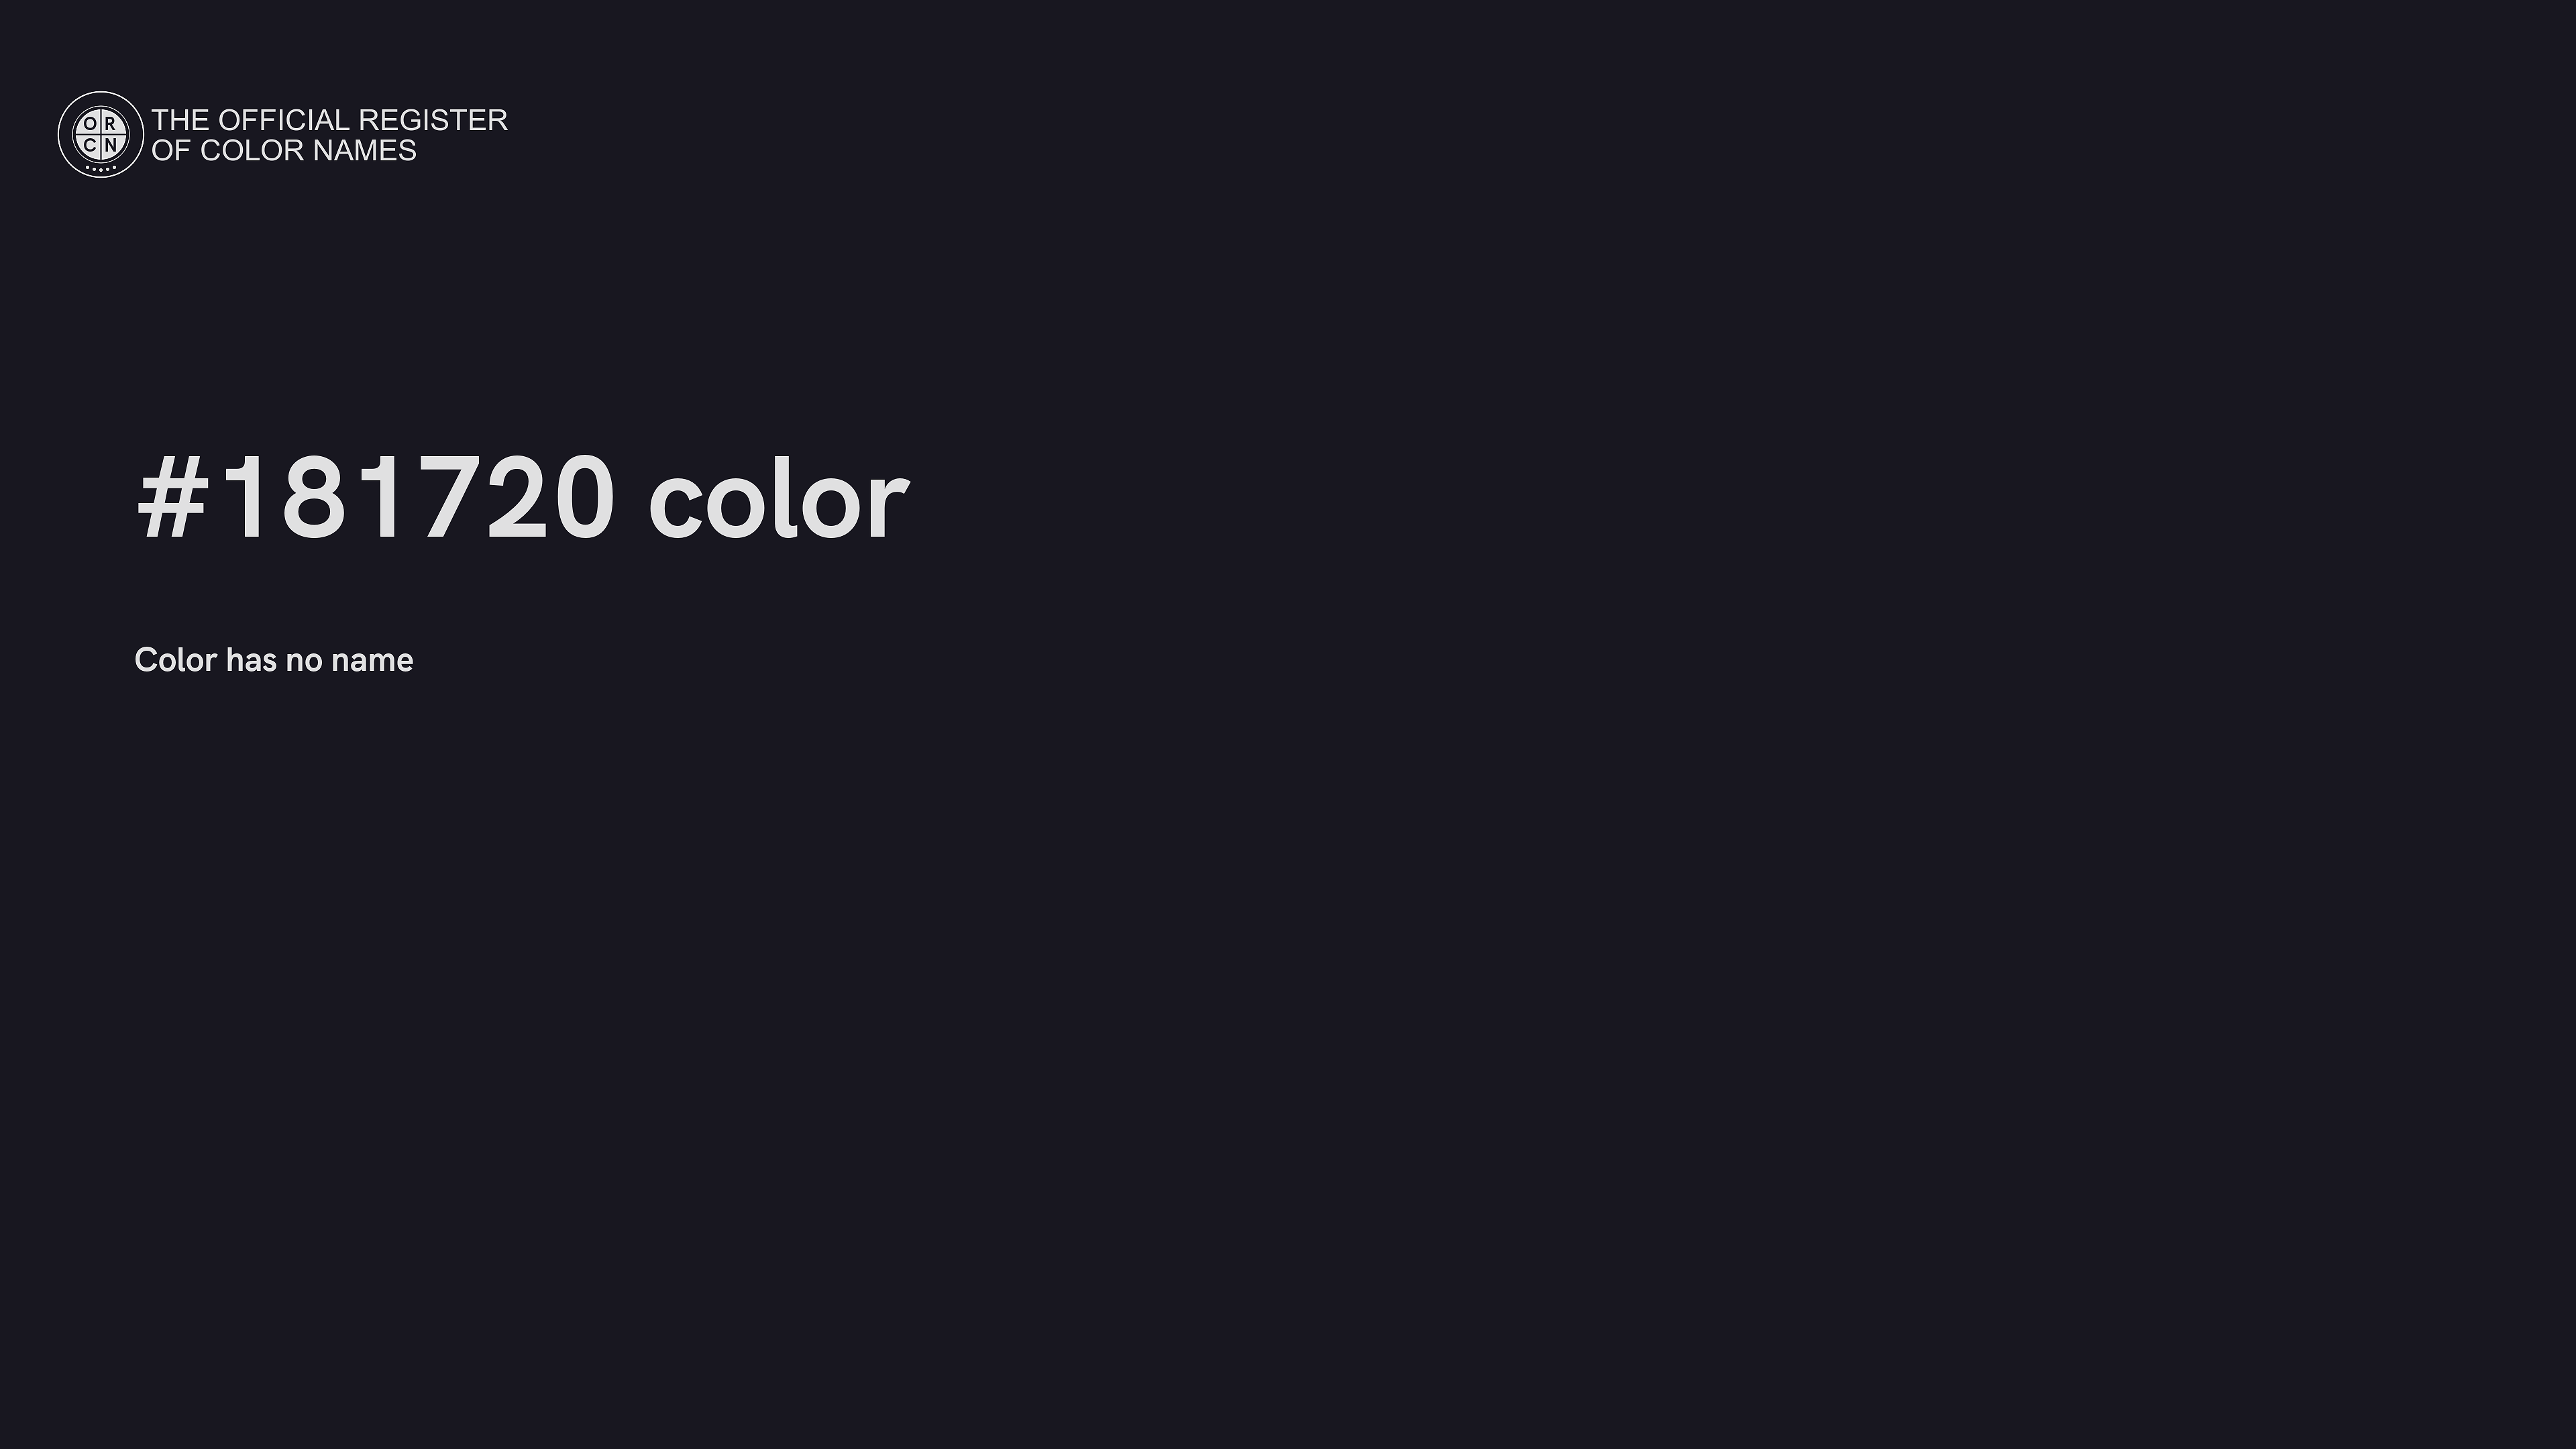This screenshot has height=1449, width=2576.
Task: Click the word Color starting the subtitle
Action: coord(175,660)
